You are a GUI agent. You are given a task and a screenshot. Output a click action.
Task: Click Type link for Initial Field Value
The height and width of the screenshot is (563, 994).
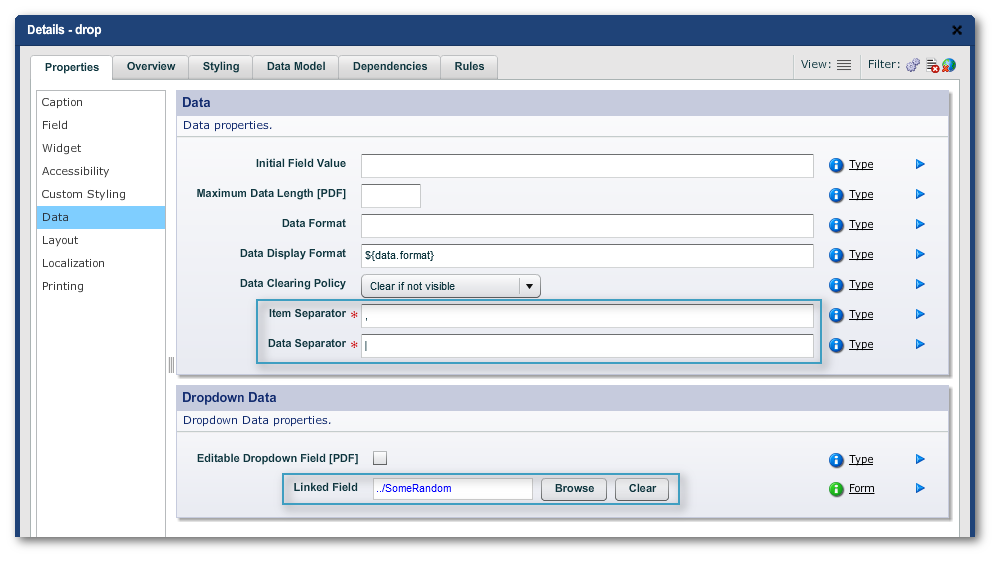click(x=861, y=164)
